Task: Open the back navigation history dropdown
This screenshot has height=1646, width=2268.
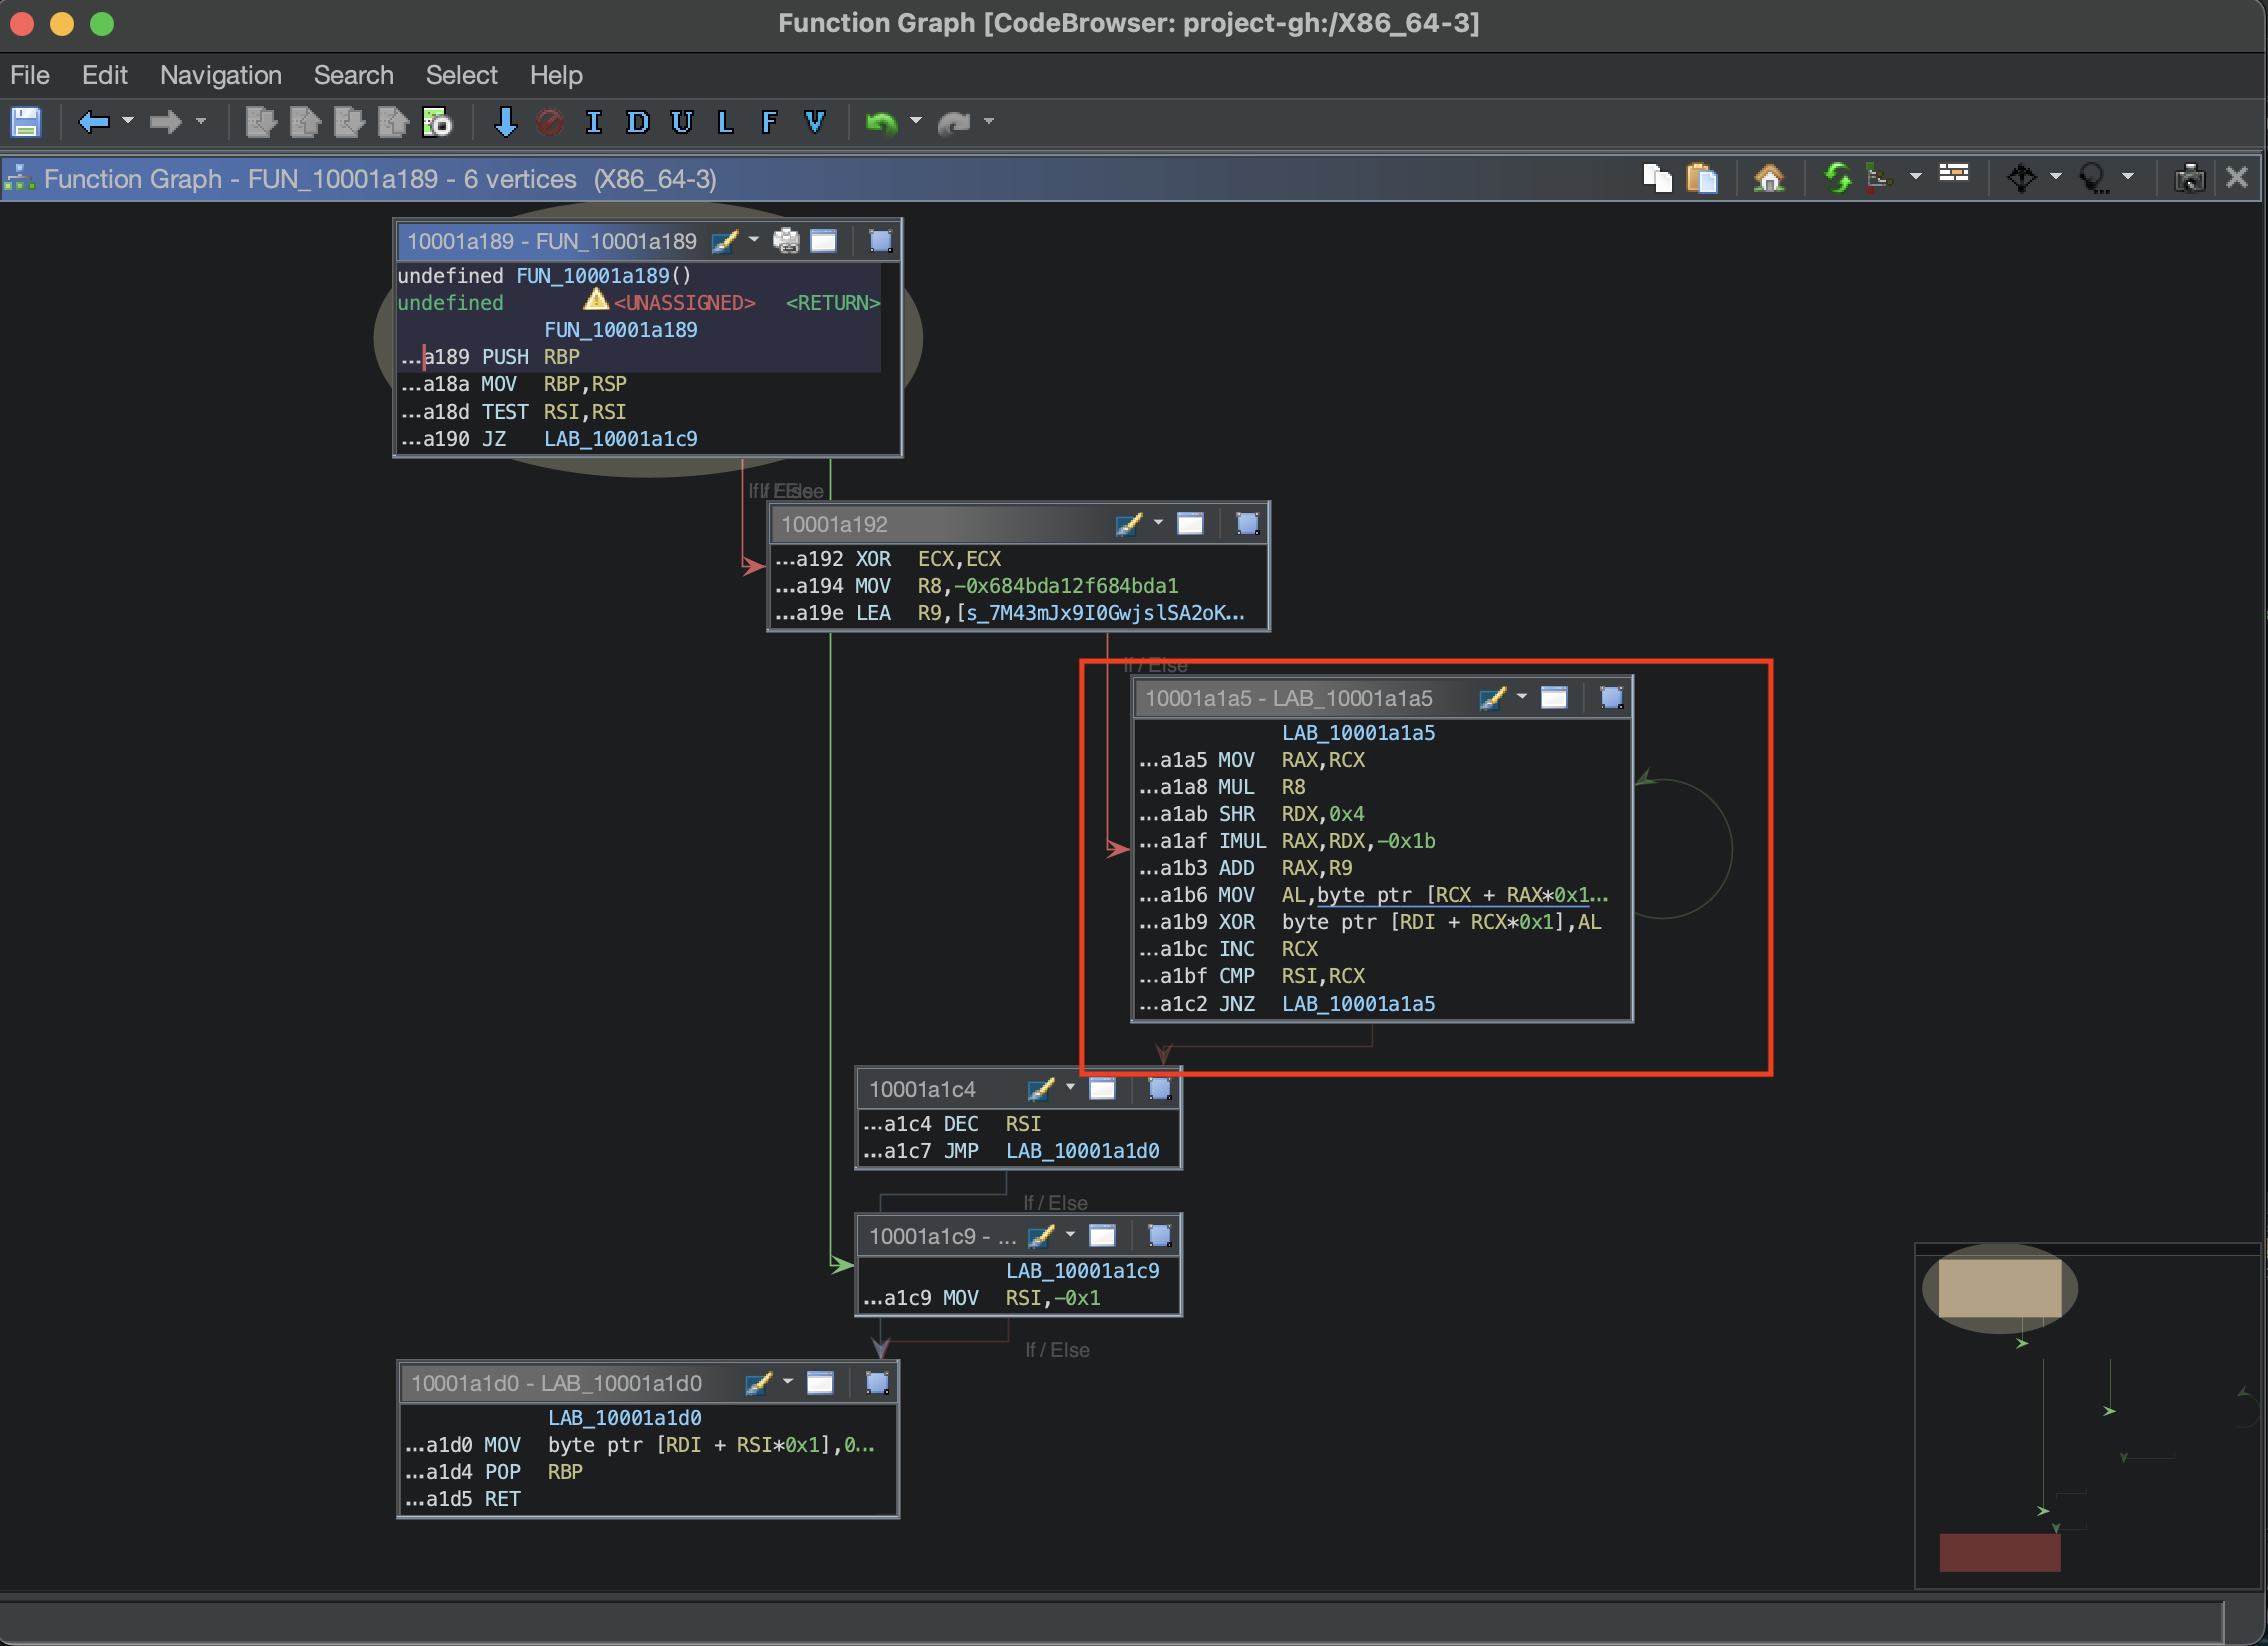Action: coord(128,121)
